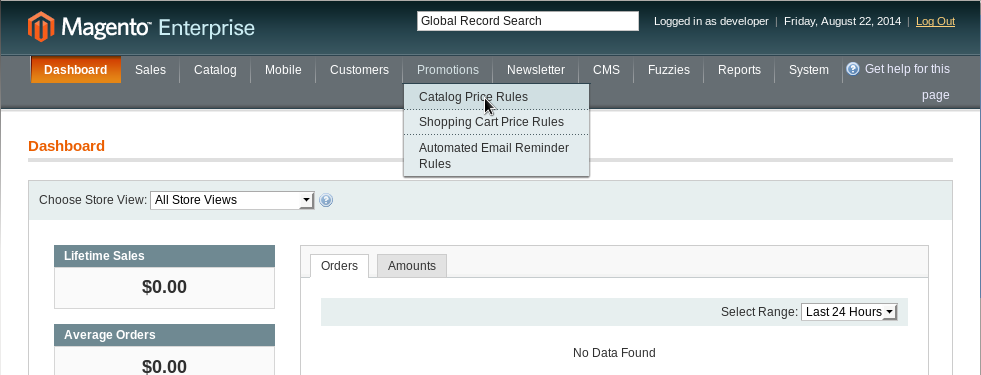981x375 pixels.
Task: Open the Reports menu
Action: [739, 69]
